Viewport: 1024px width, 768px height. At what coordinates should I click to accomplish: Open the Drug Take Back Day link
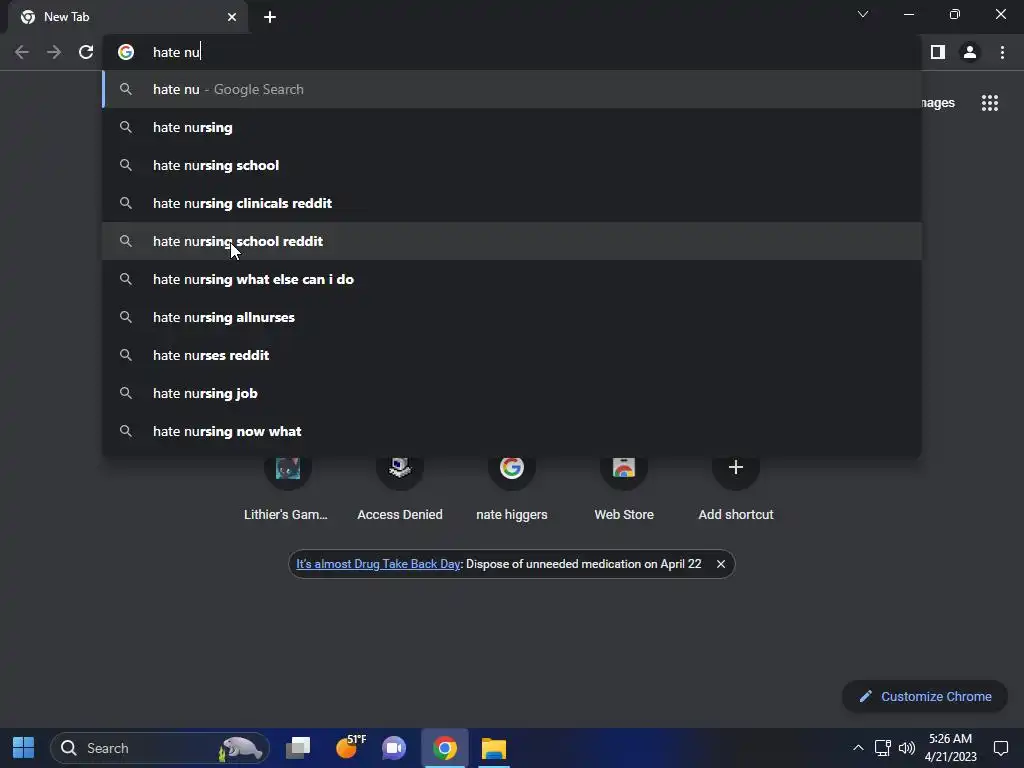[x=378, y=564]
